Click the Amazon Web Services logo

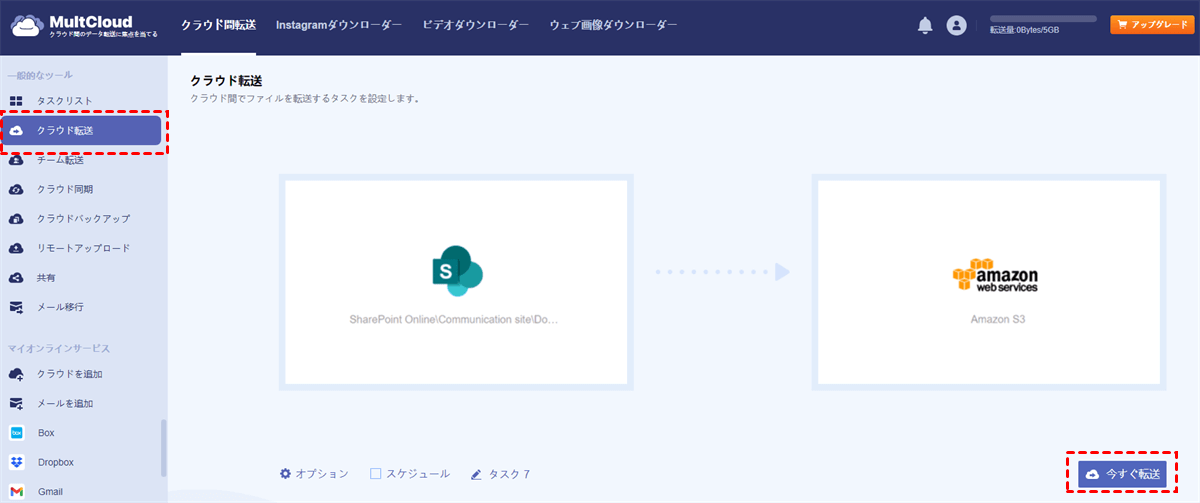click(x=995, y=274)
